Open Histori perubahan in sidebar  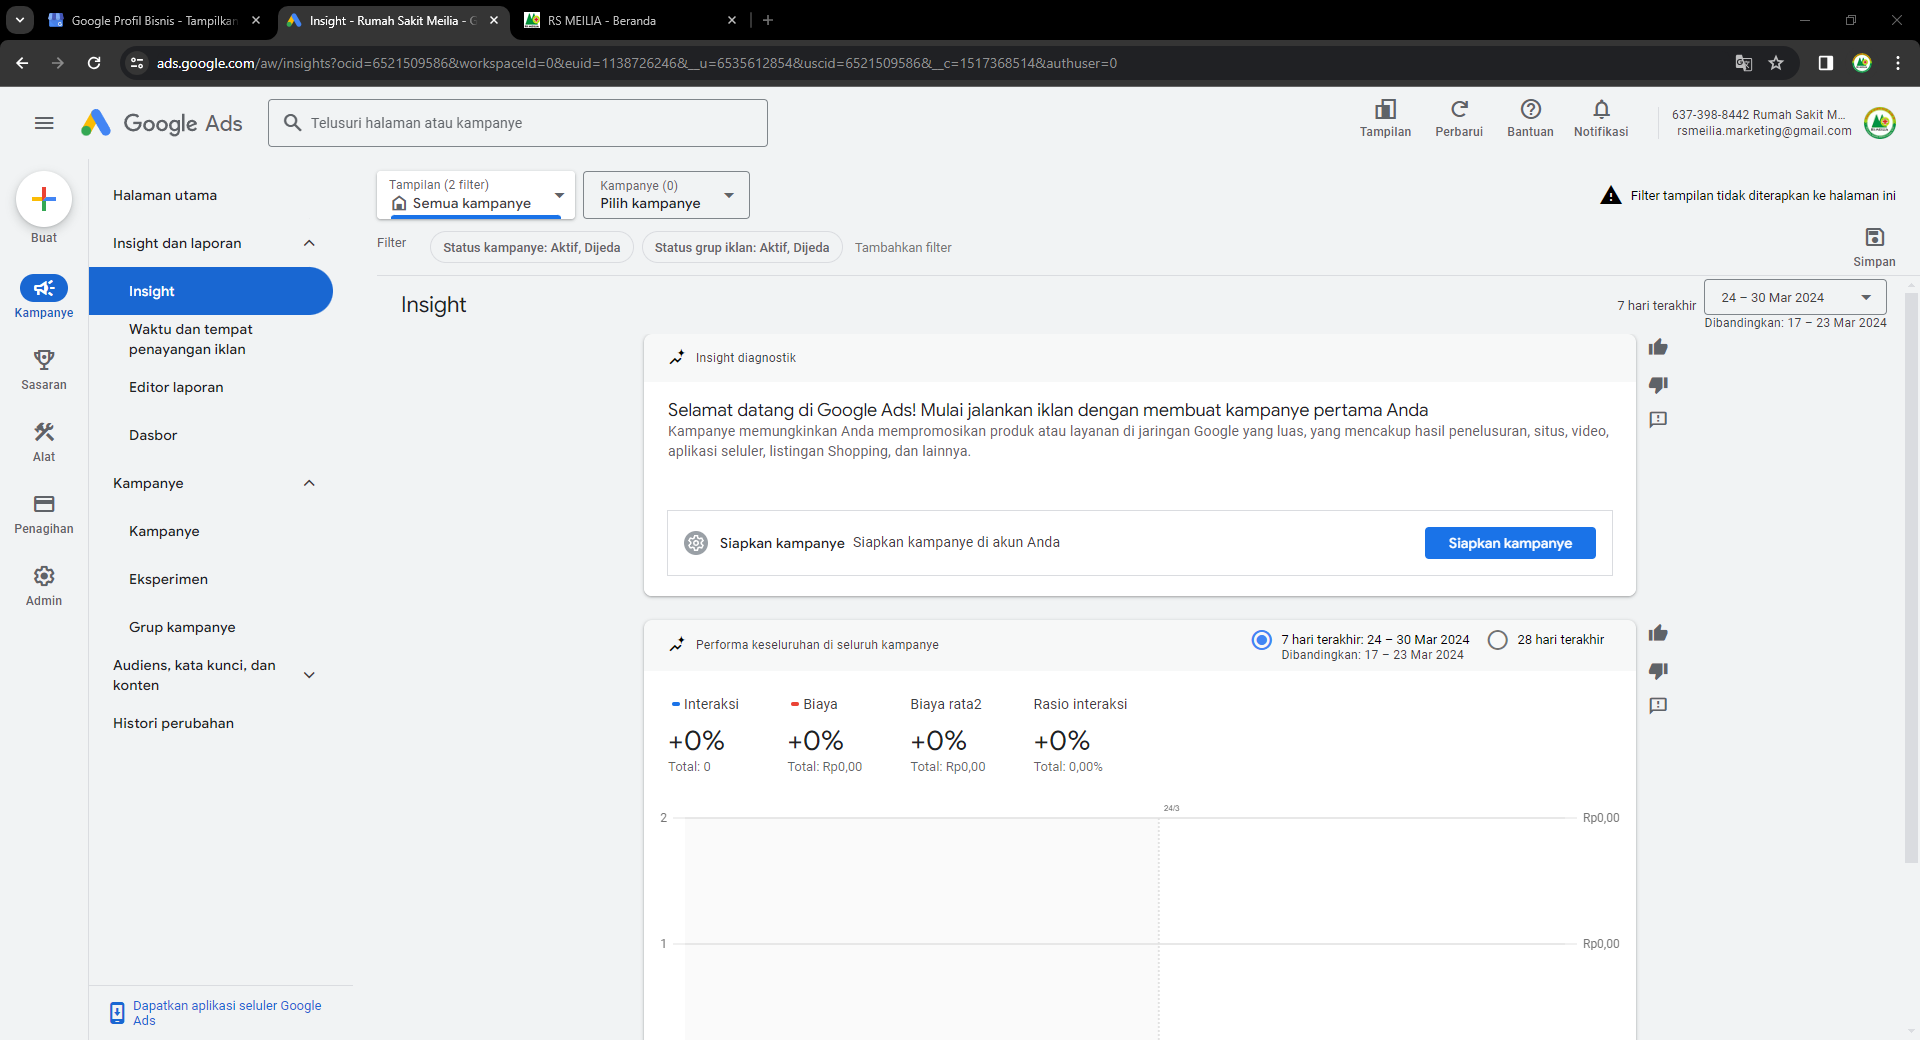(173, 723)
